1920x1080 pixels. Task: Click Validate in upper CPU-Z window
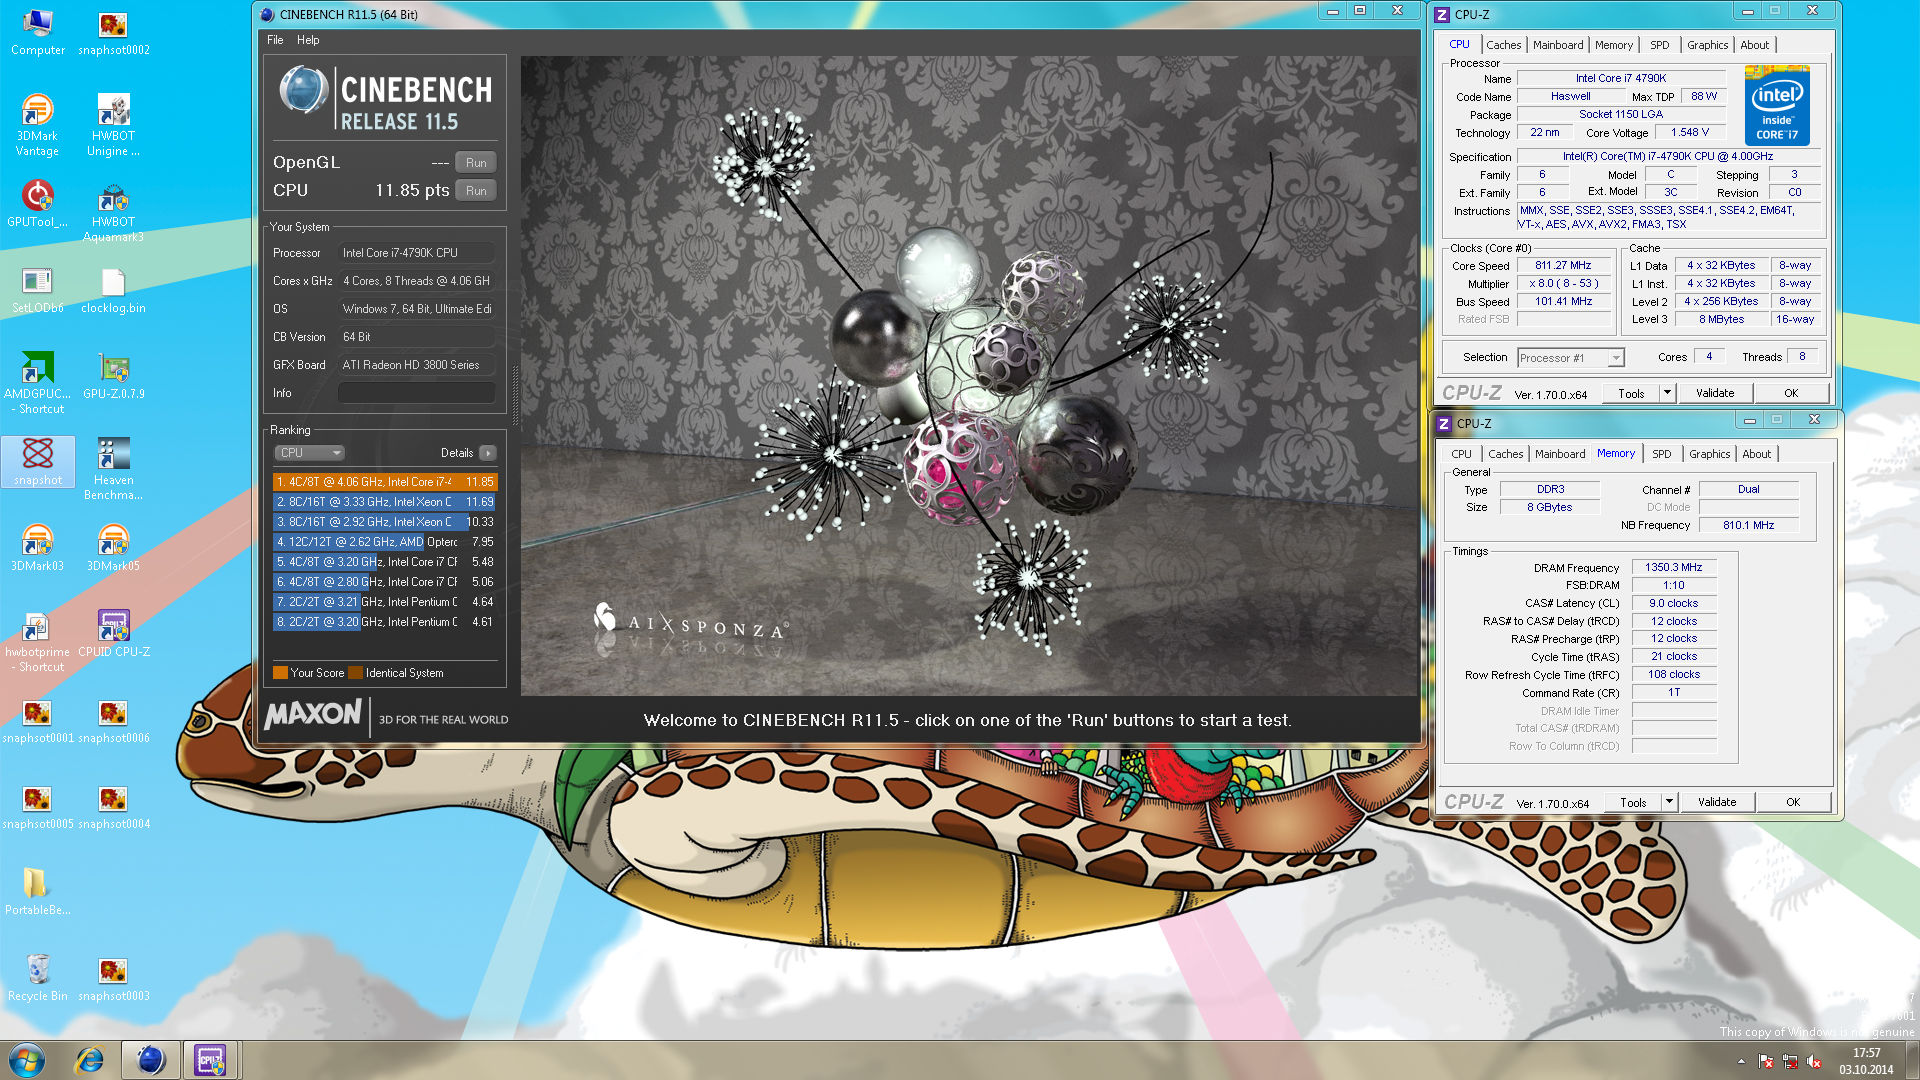click(x=1715, y=394)
